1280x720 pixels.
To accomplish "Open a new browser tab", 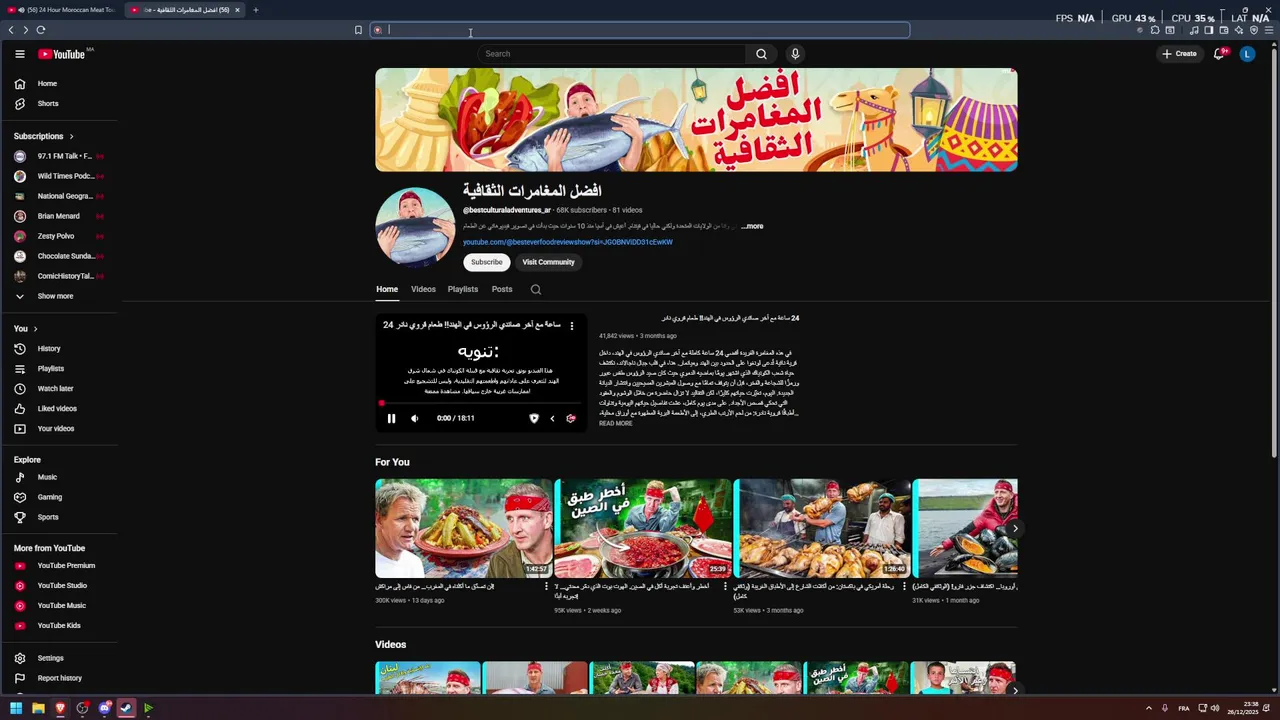I will coord(256,10).
